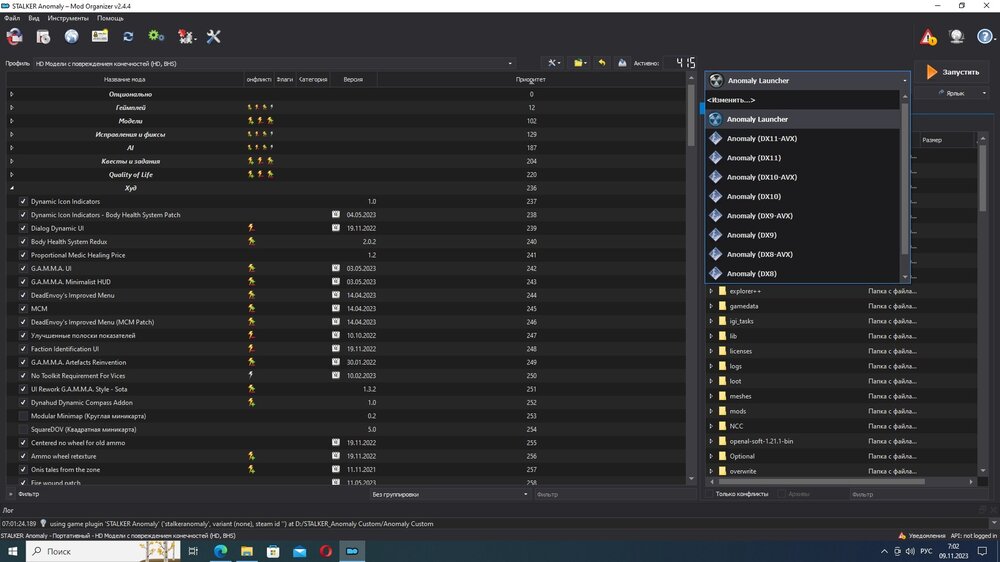This screenshot has height=562, width=1000.
Task: Click the yellow restore backup arrow icon
Action: pos(601,63)
